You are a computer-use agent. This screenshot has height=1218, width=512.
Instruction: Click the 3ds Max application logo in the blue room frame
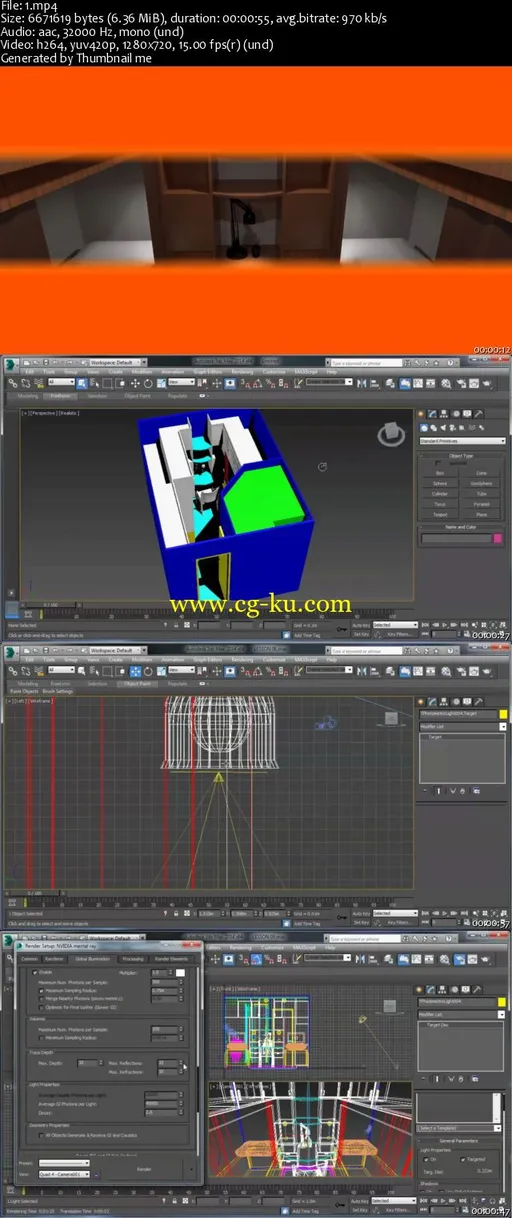pos(10,363)
